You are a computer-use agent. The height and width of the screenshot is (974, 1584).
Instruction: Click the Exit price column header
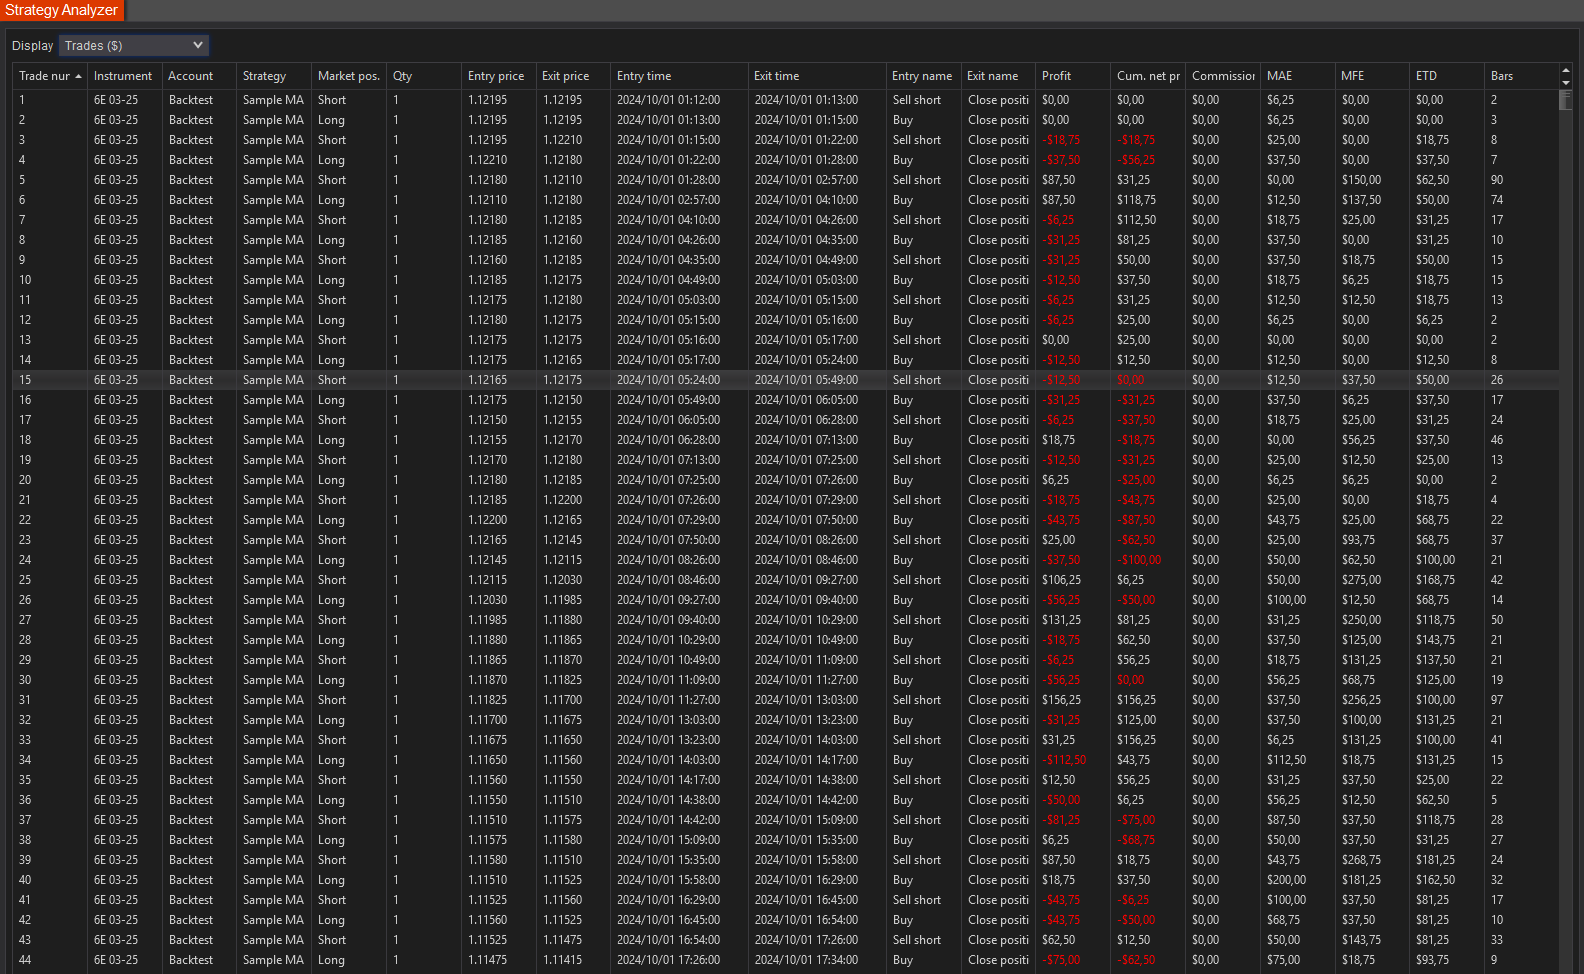573,76
